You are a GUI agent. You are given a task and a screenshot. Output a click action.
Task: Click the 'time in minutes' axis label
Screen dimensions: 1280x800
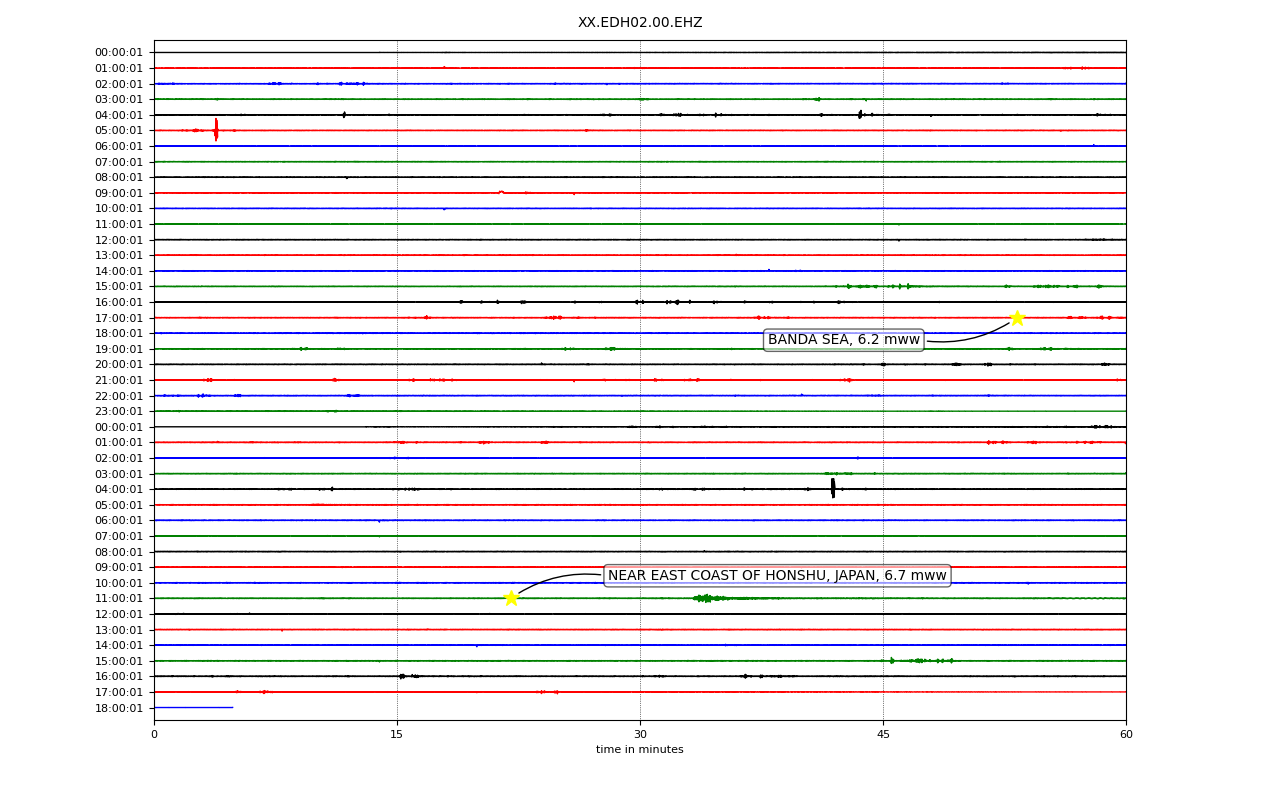pyautogui.click(x=640, y=750)
